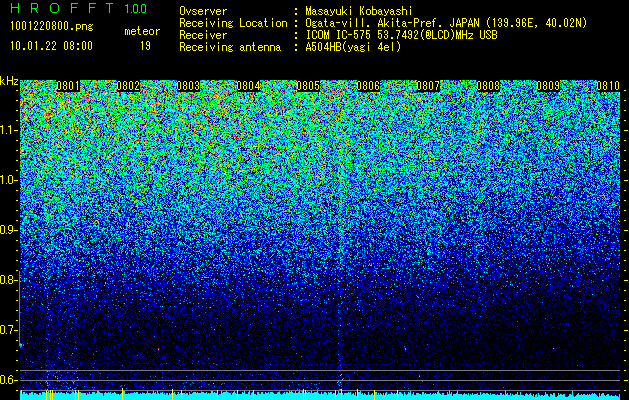Click the 'Receiving Location' label
The image size is (629, 400).
(x=233, y=23)
